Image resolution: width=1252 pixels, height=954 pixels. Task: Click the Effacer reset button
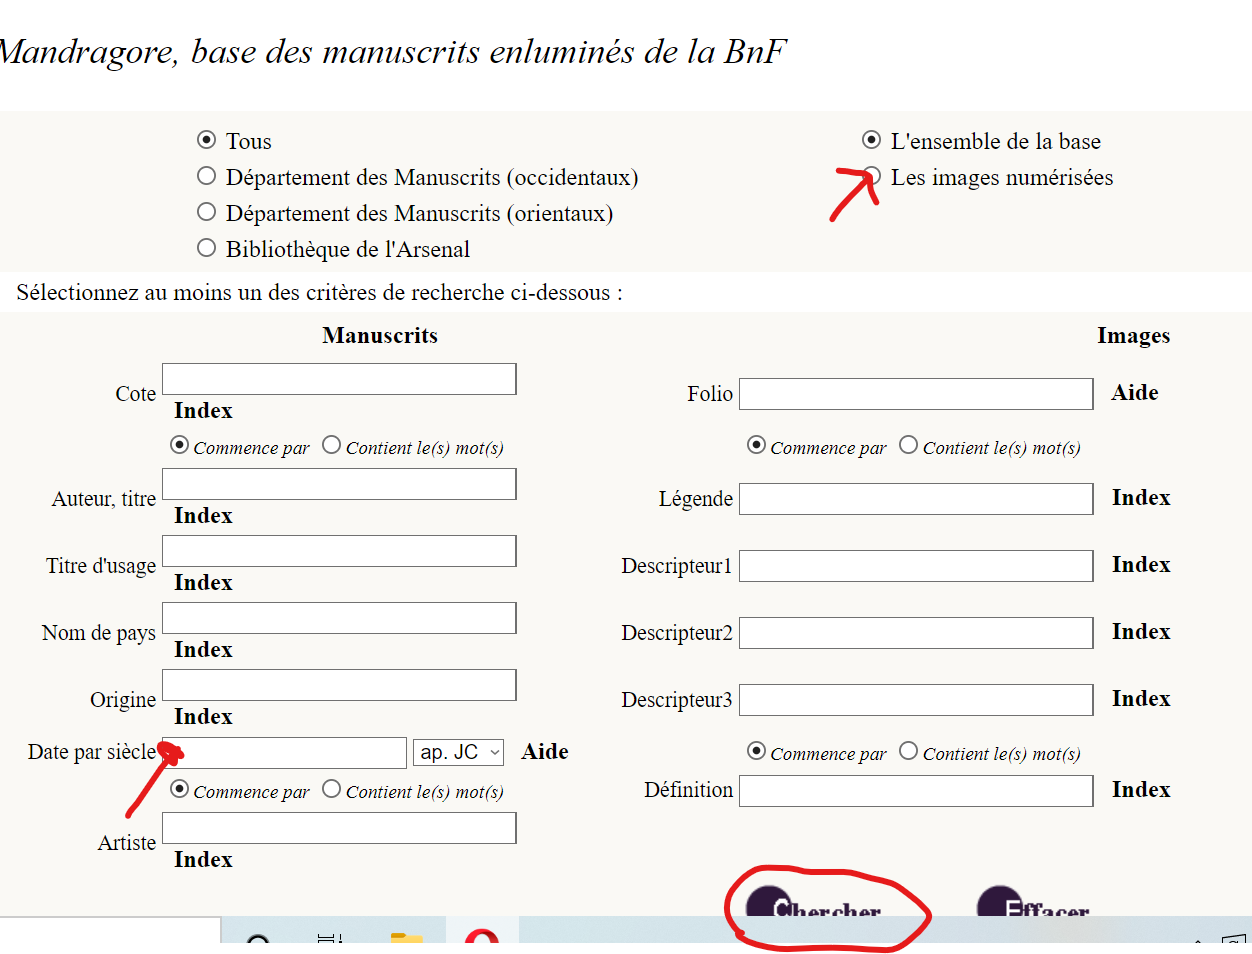pyautogui.click(x=1033, y=902)
